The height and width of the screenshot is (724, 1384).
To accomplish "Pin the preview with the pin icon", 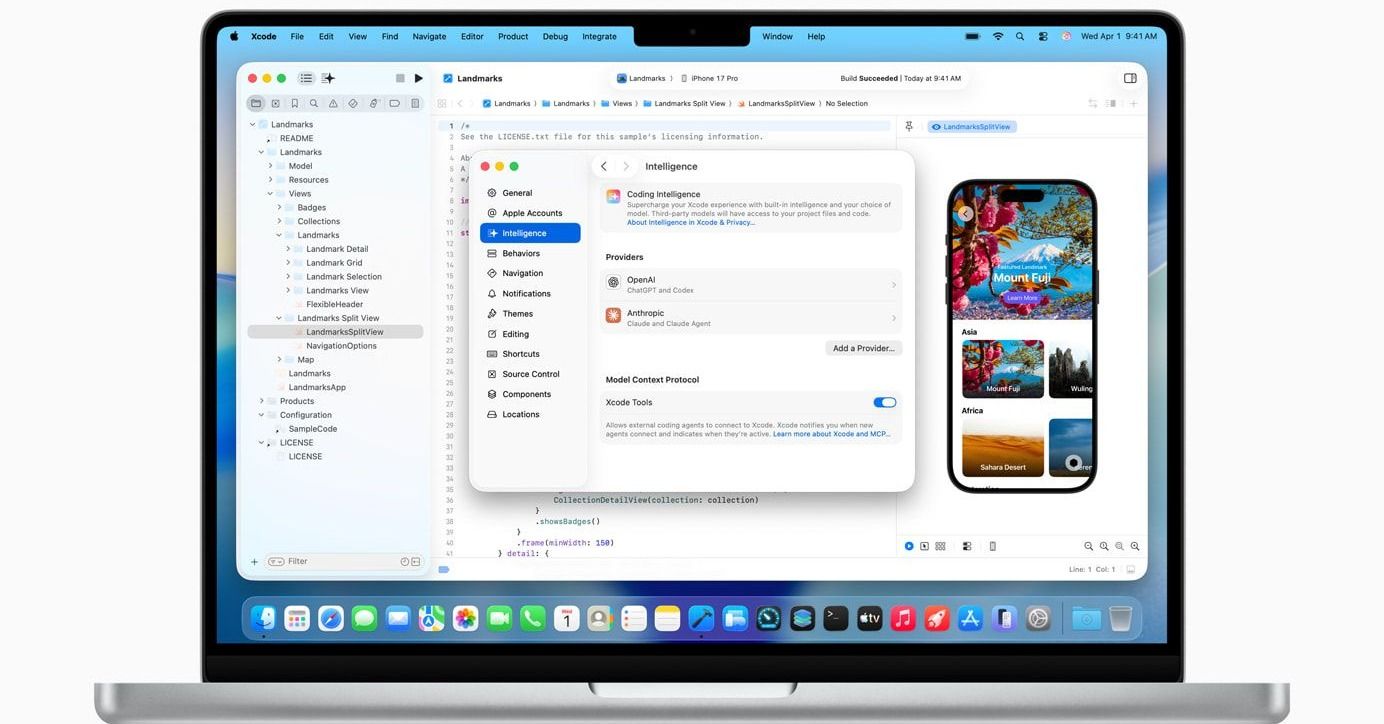I will click(909, 127).
